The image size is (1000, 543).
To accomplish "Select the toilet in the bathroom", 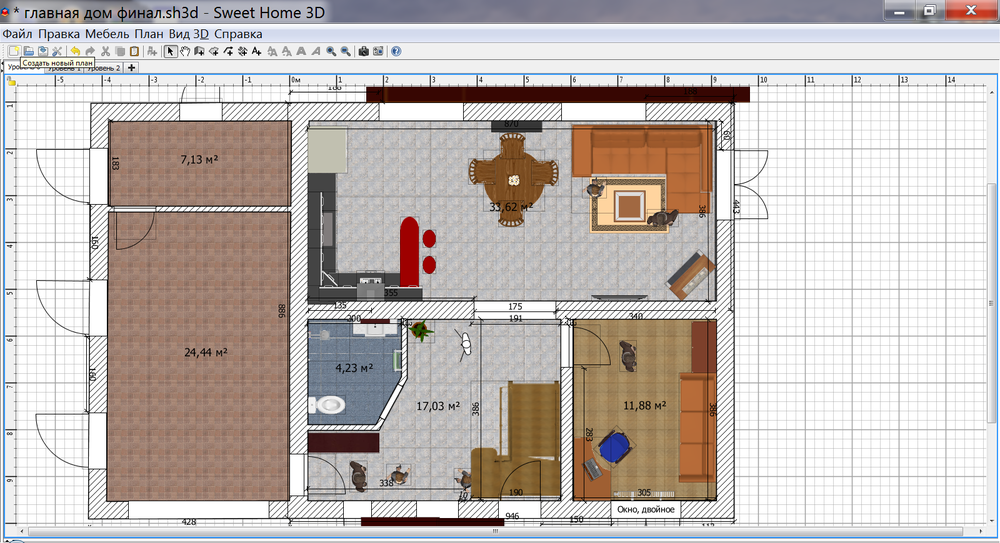I will pos(327,404).
